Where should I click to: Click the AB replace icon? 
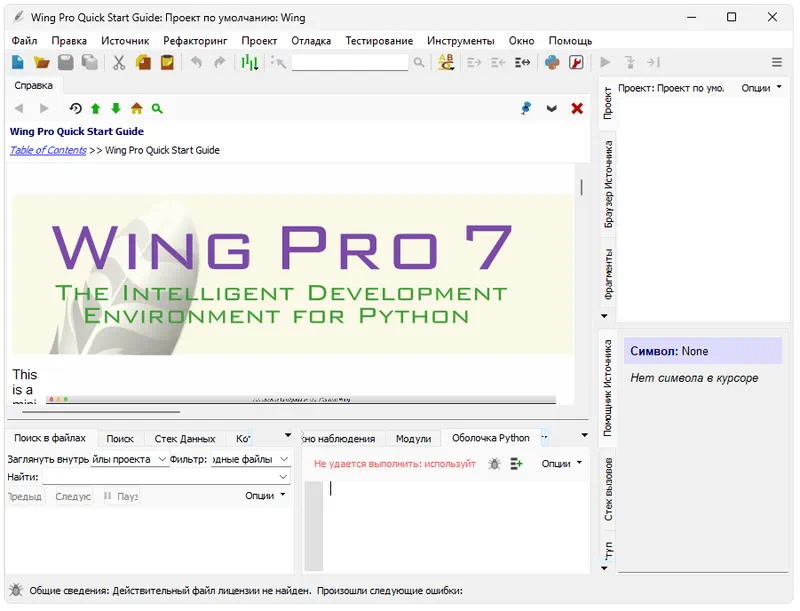tap(446, 62)
